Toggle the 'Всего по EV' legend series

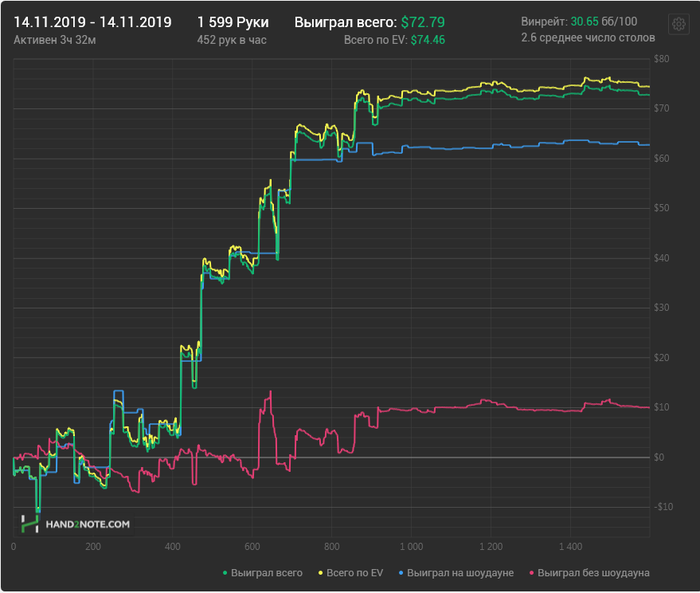[x=350, y=573]
